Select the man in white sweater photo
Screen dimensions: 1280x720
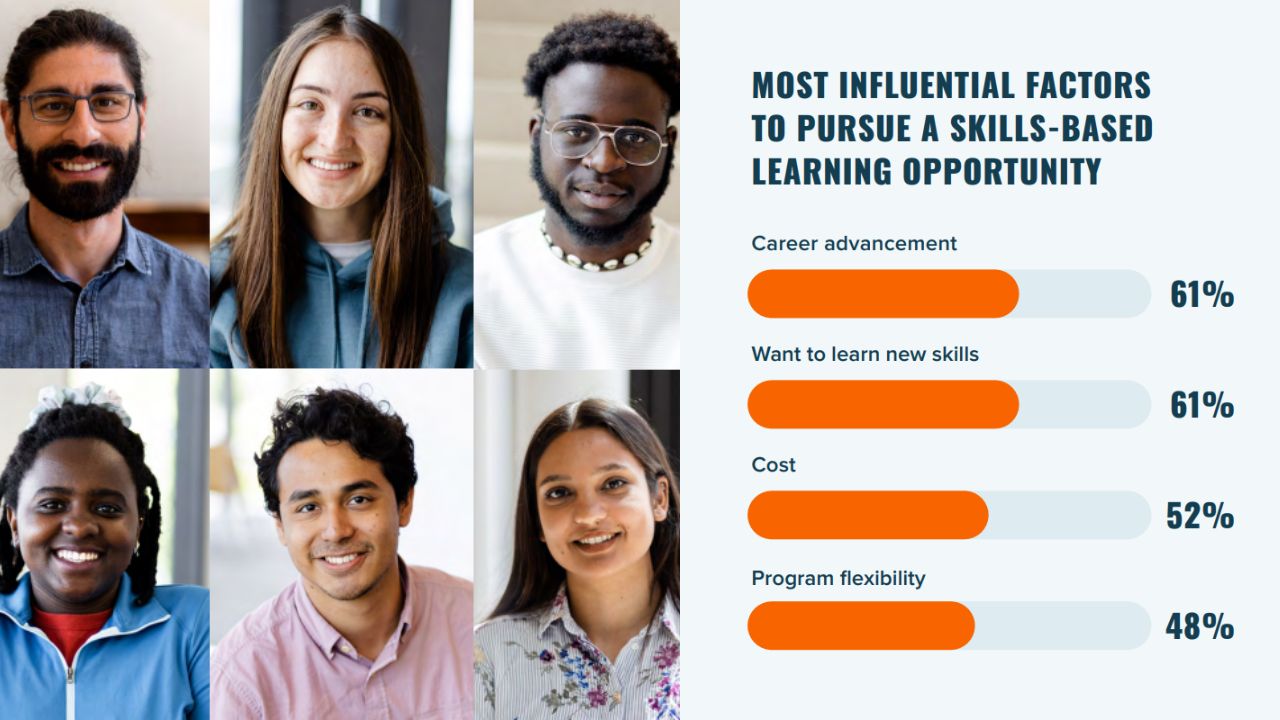pos(577,184)
